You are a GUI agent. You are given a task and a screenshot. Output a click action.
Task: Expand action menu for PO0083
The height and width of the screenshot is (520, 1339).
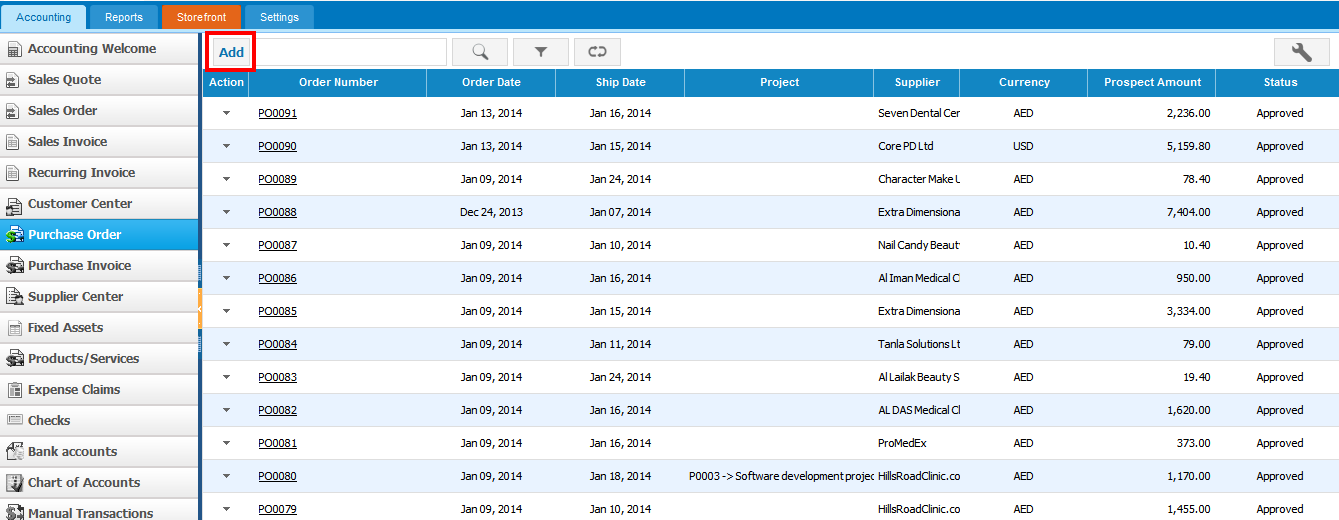coord(226,377)
